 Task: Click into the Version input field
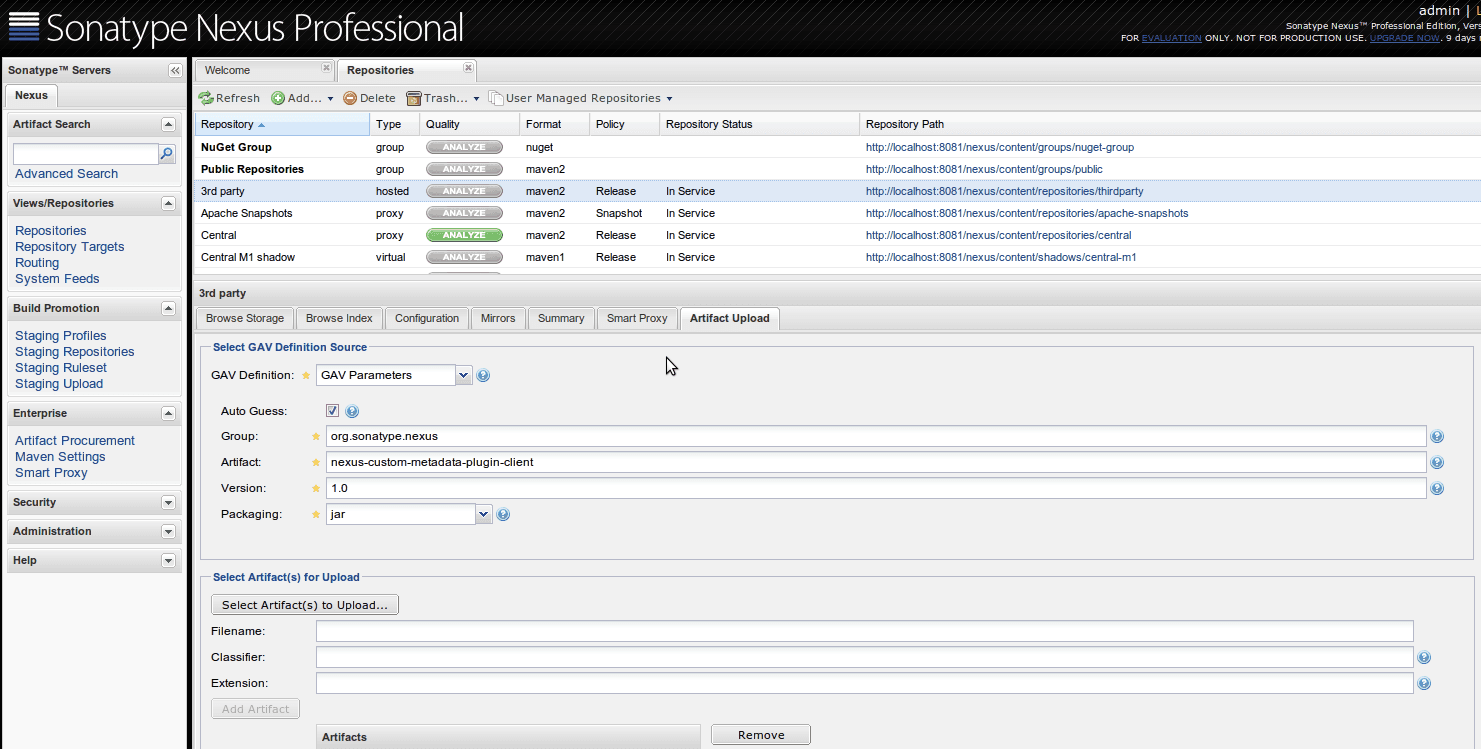click(875, 488)
